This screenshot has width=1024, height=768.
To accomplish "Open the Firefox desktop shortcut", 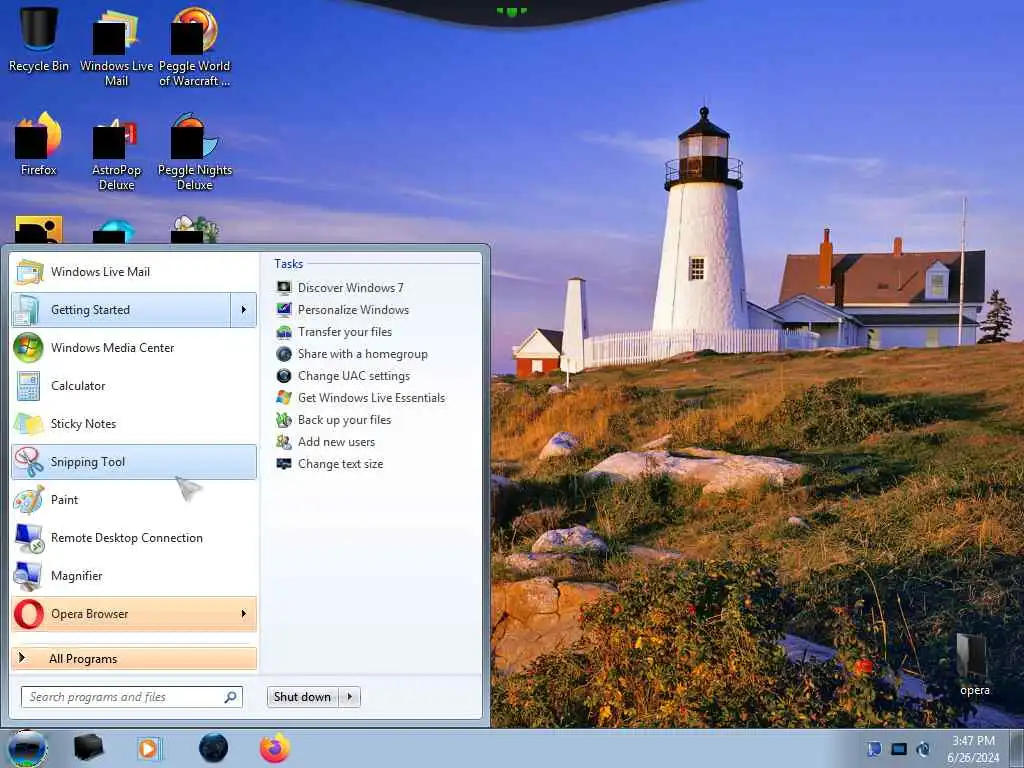I will click(39, 145).
